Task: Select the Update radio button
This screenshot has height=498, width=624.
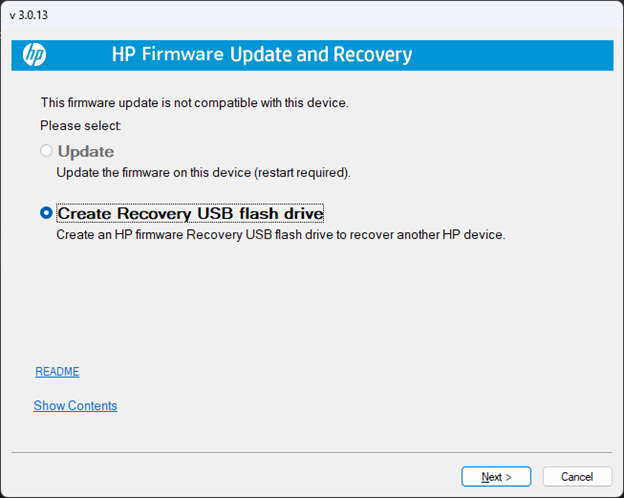Action: [46, 152]
